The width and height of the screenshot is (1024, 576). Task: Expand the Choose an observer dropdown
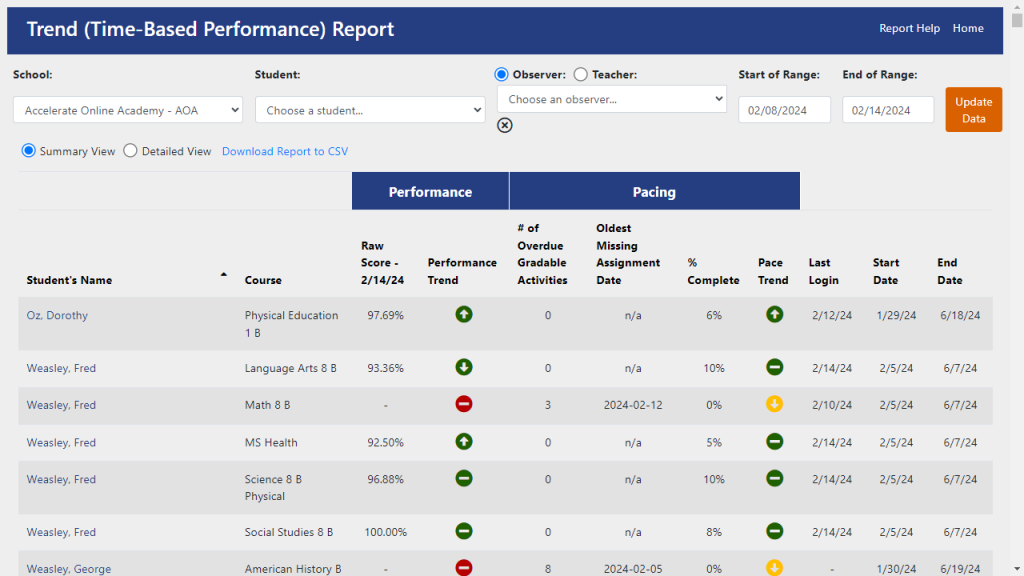pos(612,99)
